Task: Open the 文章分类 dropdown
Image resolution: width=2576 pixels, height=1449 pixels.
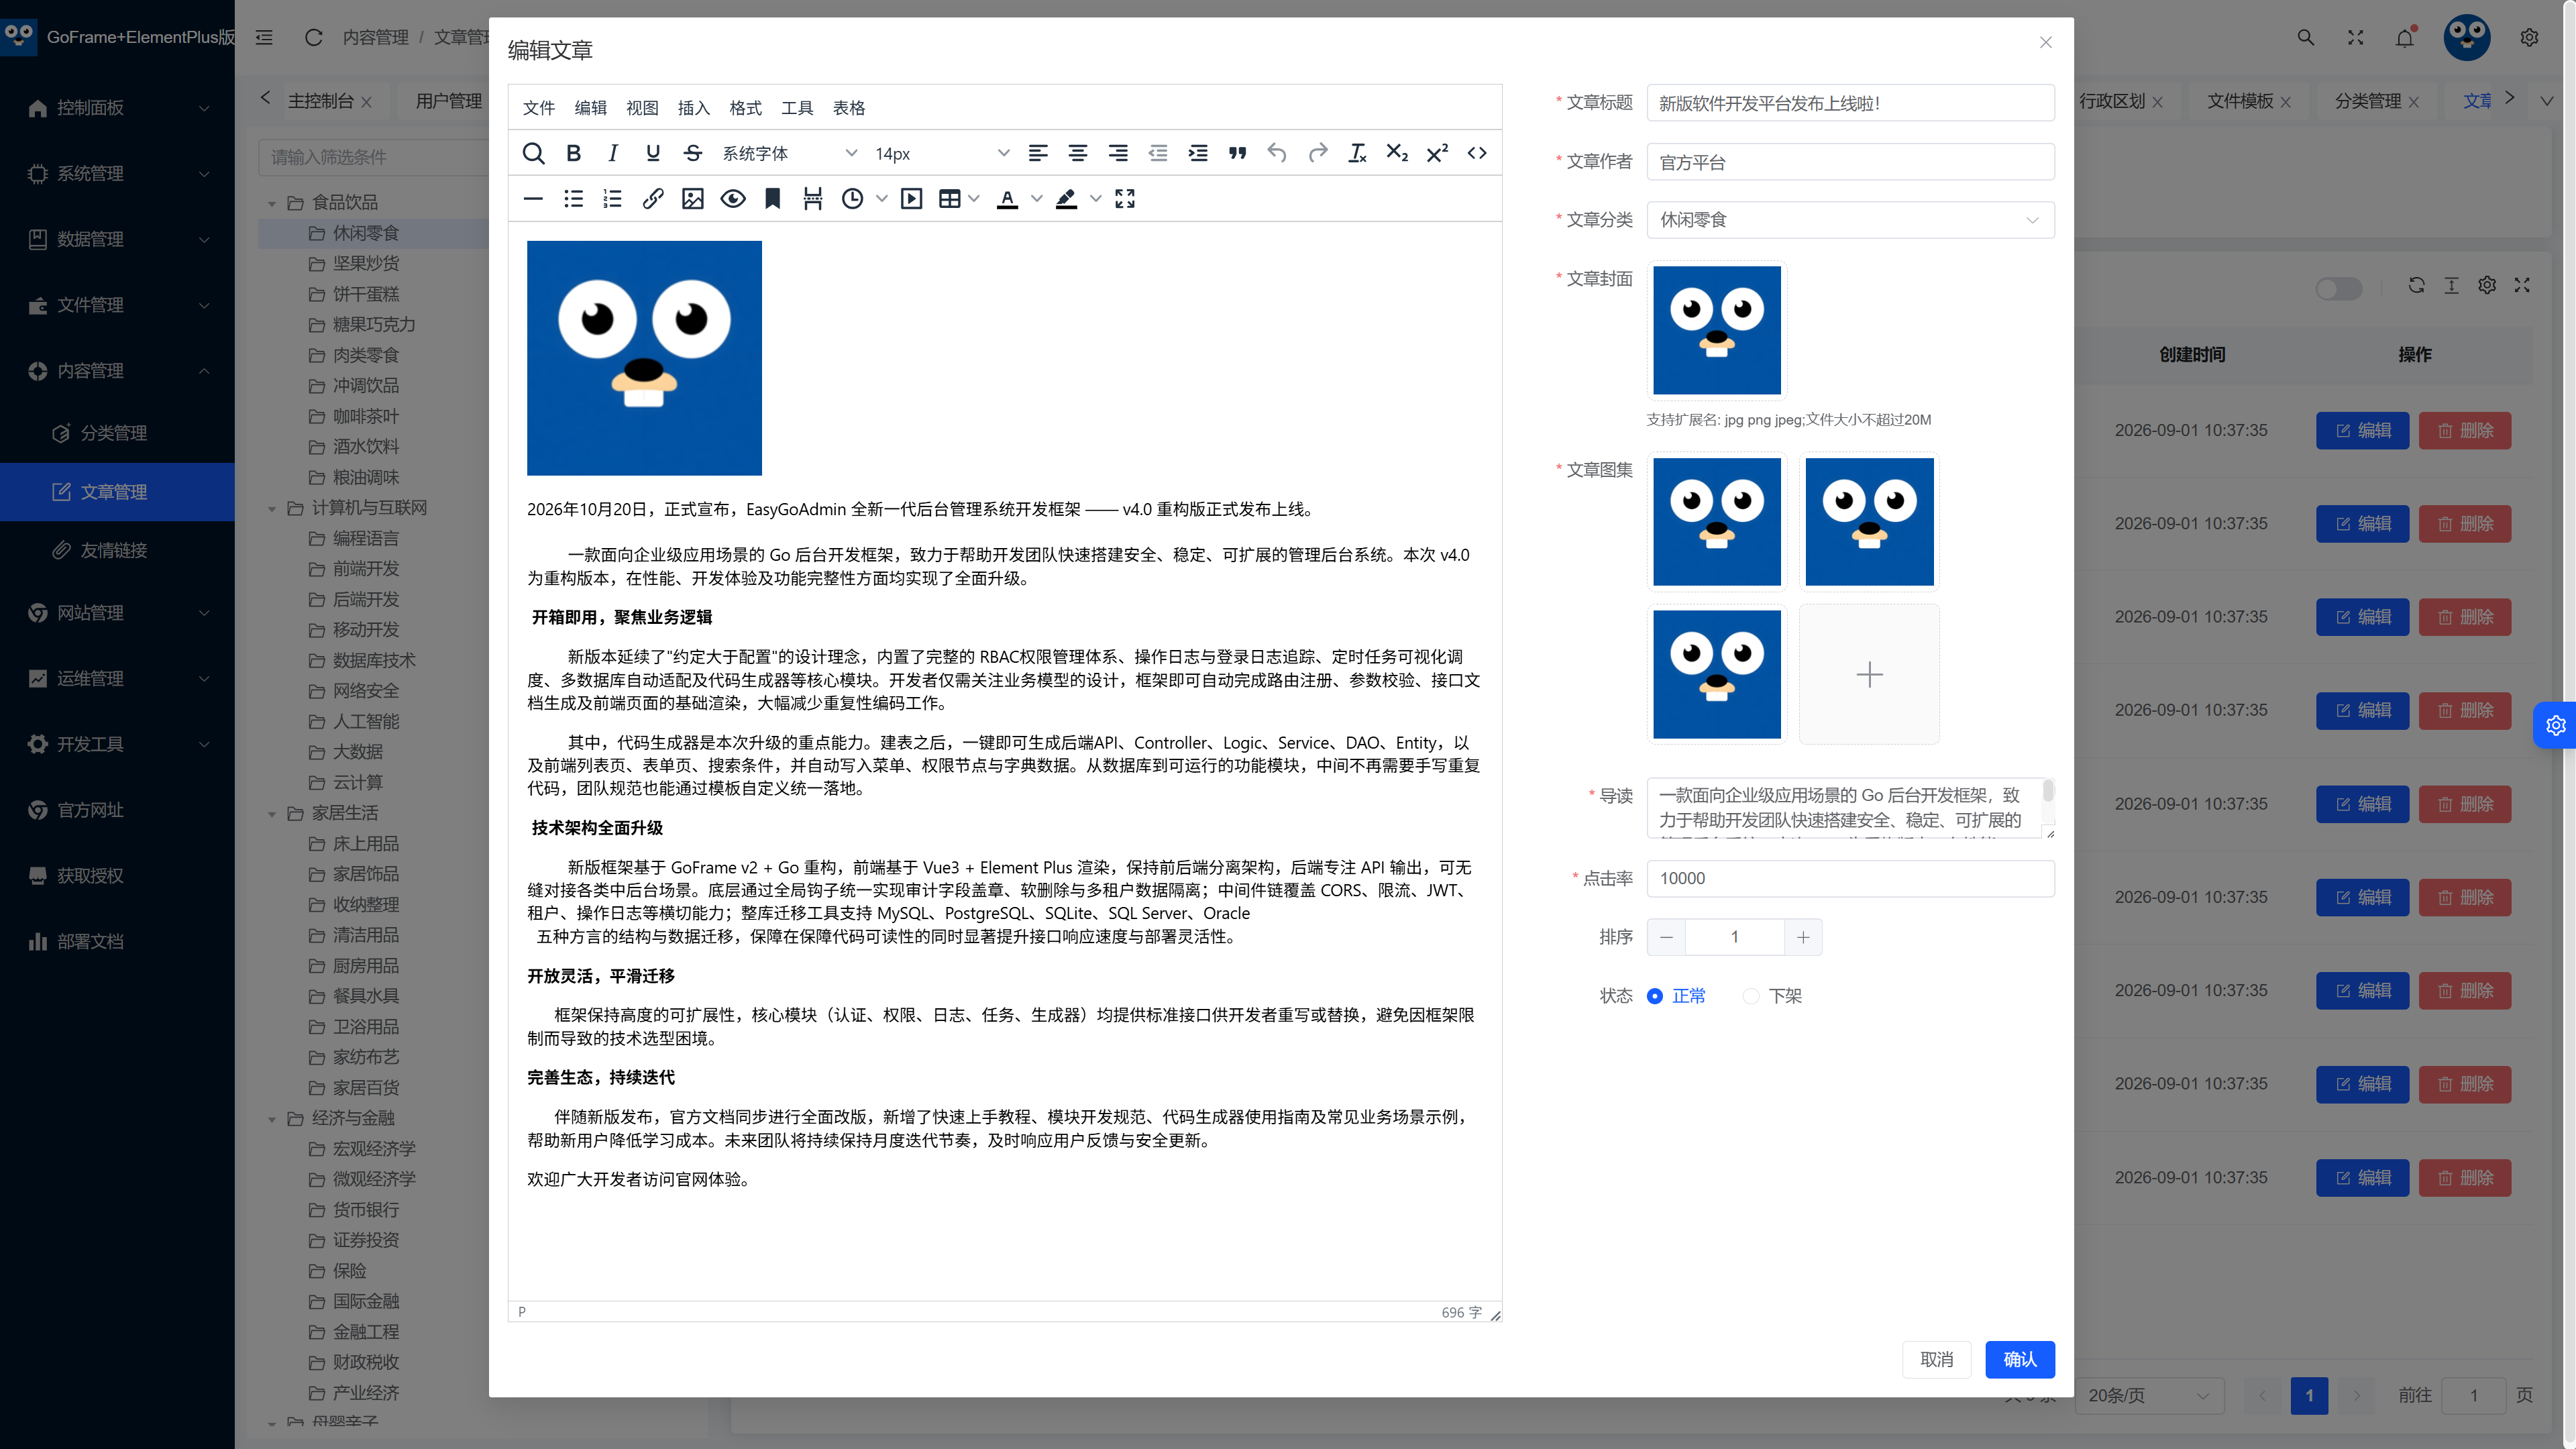Action: click(x=1850, y=220)
